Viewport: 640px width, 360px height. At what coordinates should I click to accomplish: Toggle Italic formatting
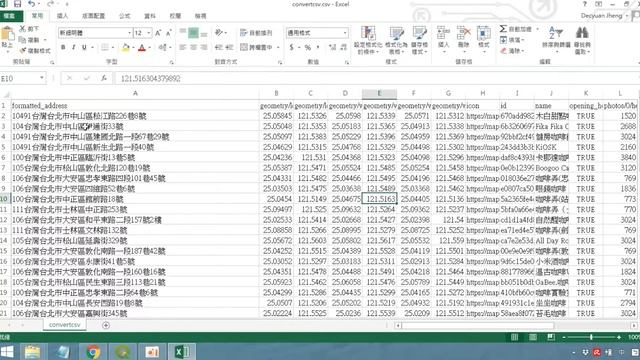73,48
